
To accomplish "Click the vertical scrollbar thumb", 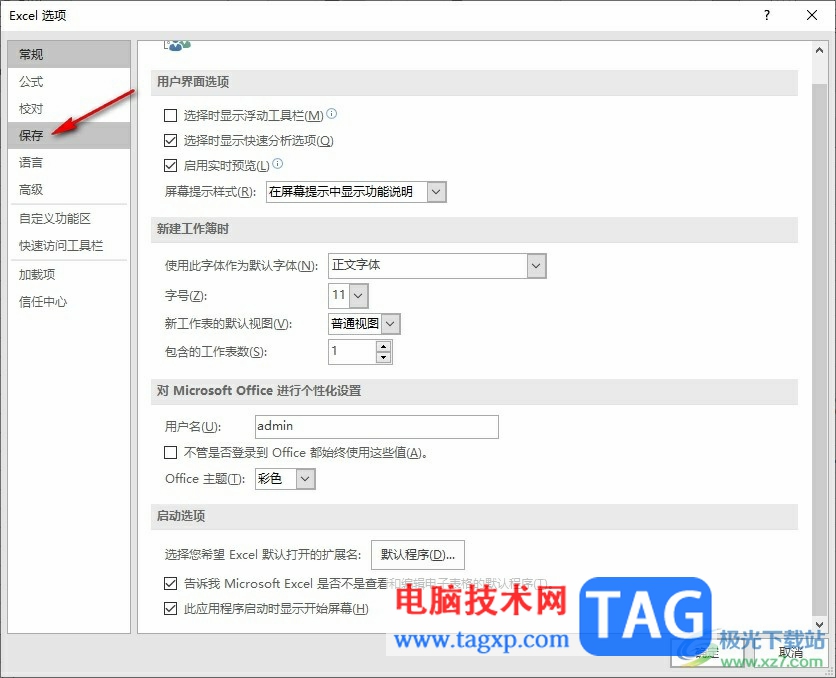I will tap(819, 349).
